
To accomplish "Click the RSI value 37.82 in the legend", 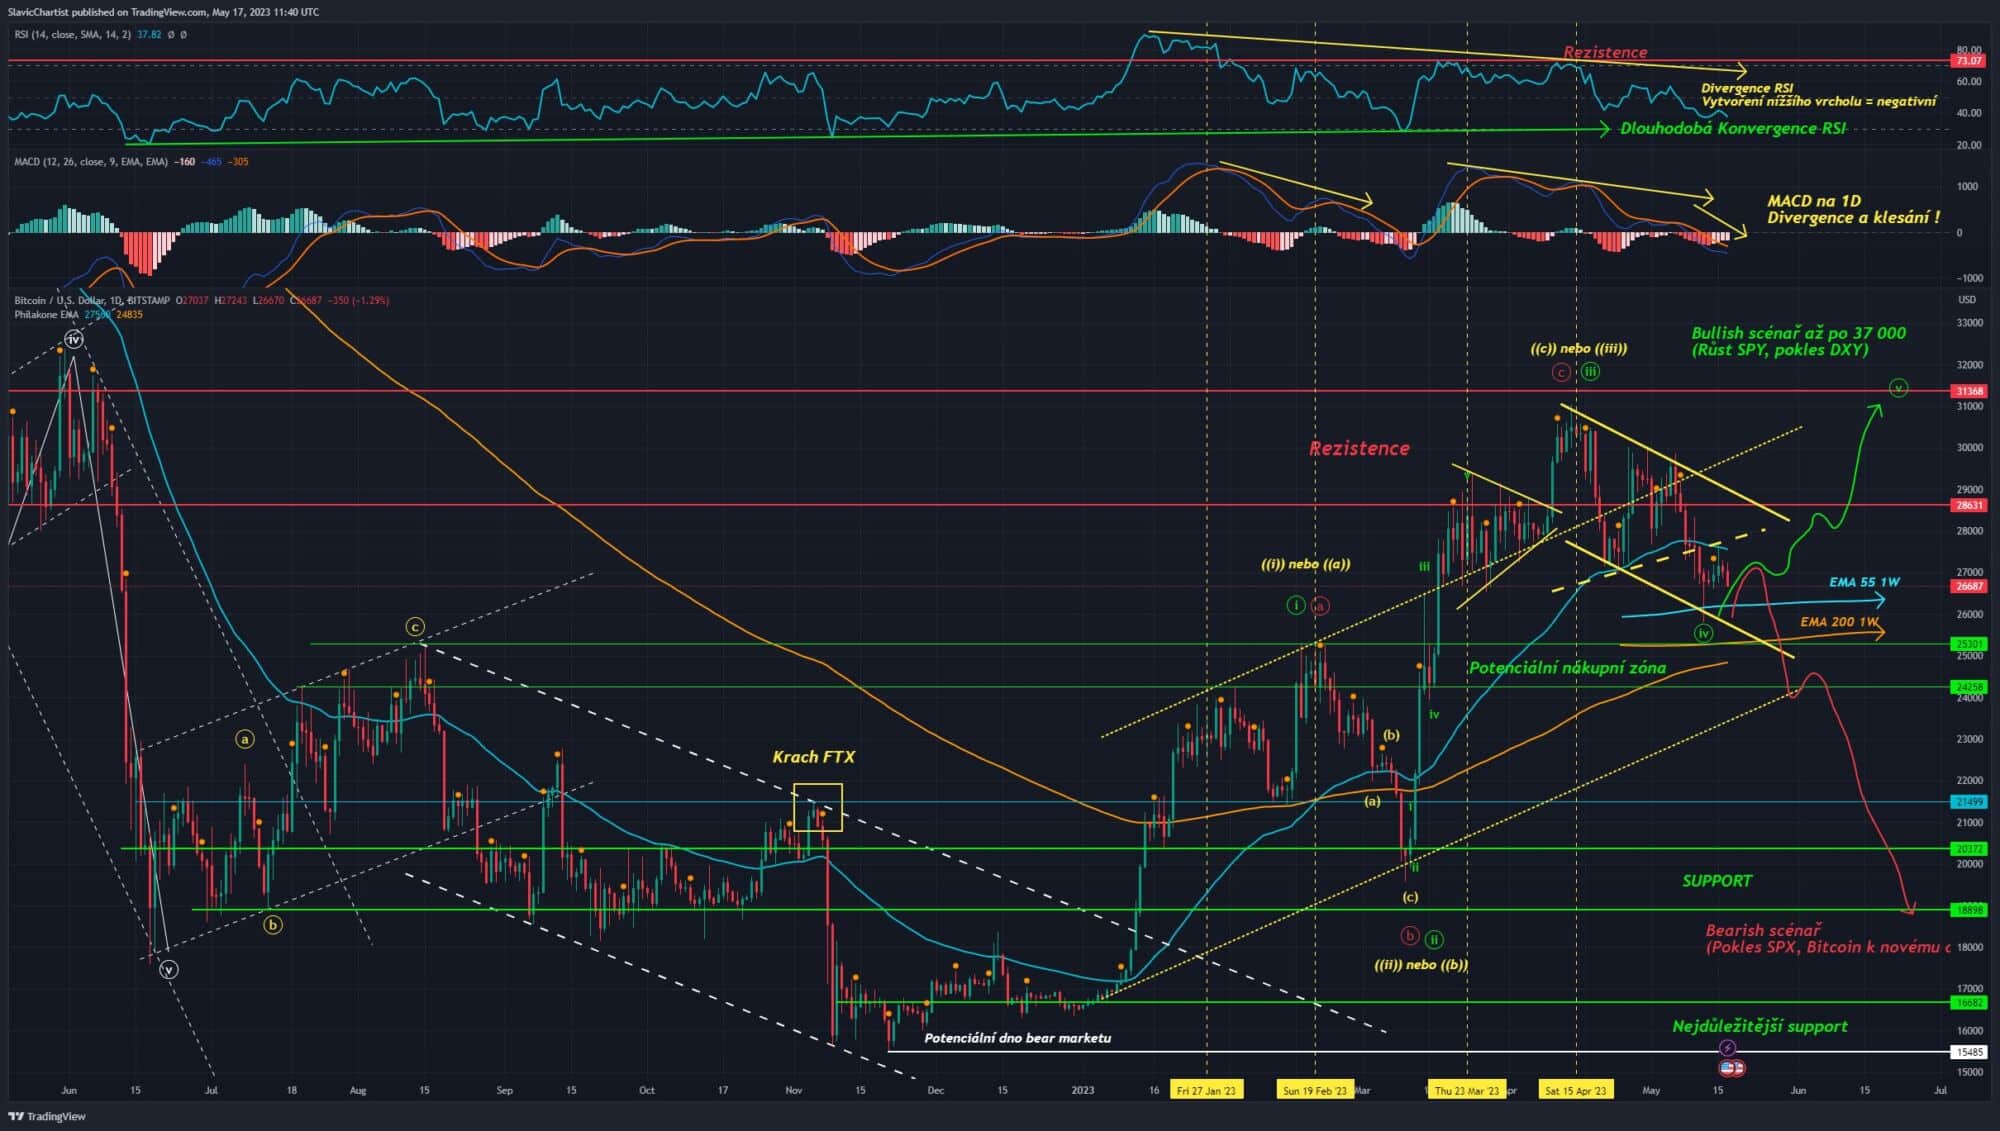I will (x=149, y=34).
